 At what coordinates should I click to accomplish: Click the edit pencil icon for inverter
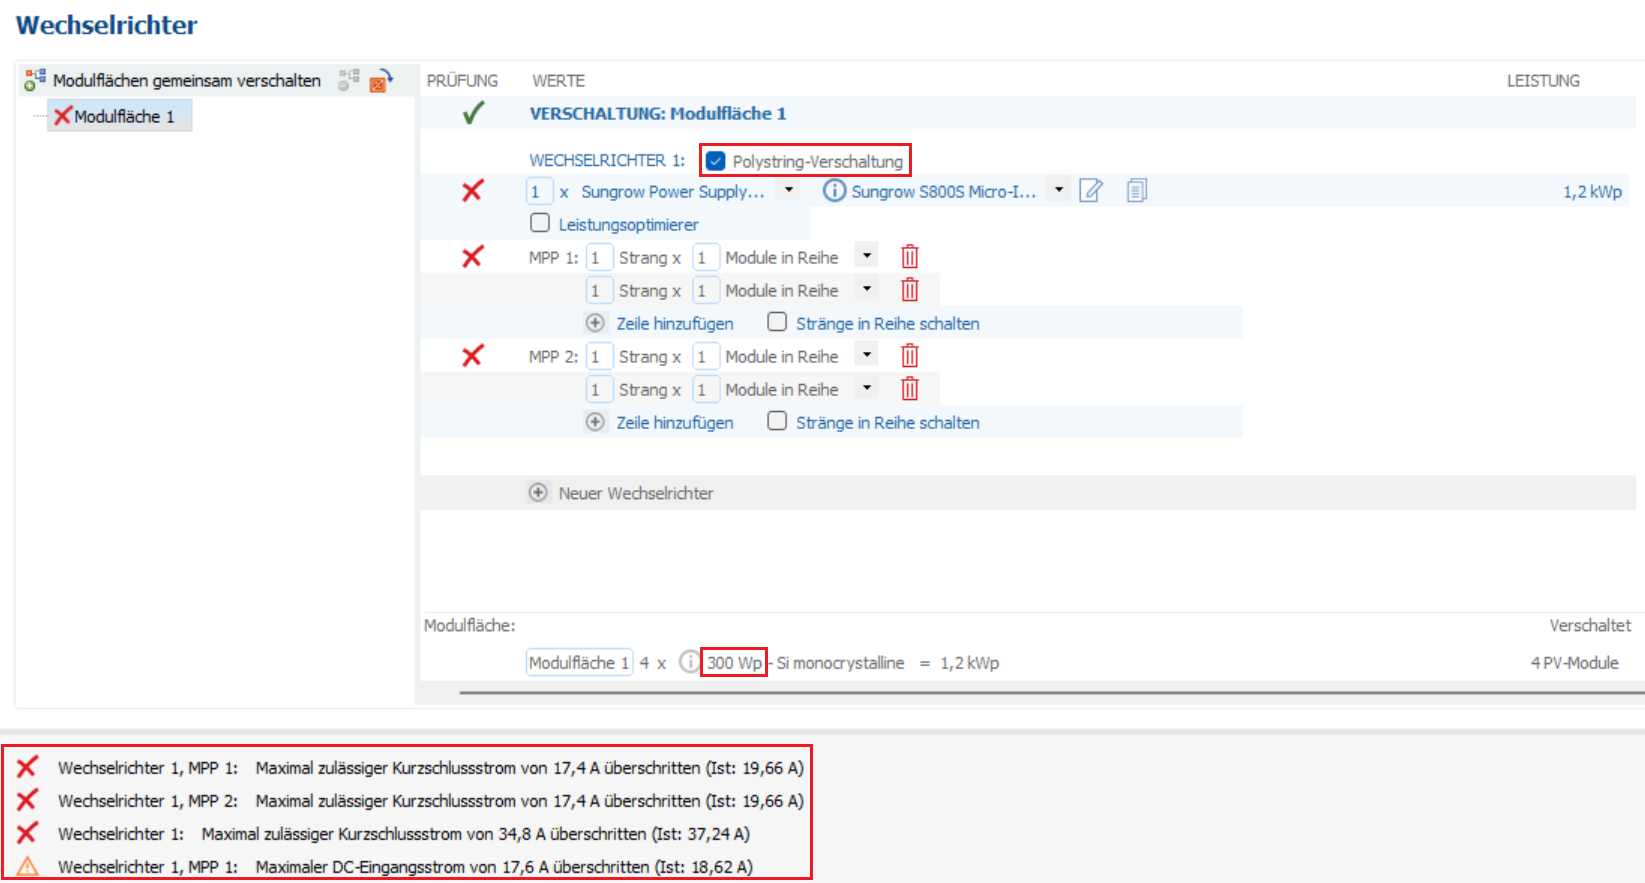coord(1091,190)
